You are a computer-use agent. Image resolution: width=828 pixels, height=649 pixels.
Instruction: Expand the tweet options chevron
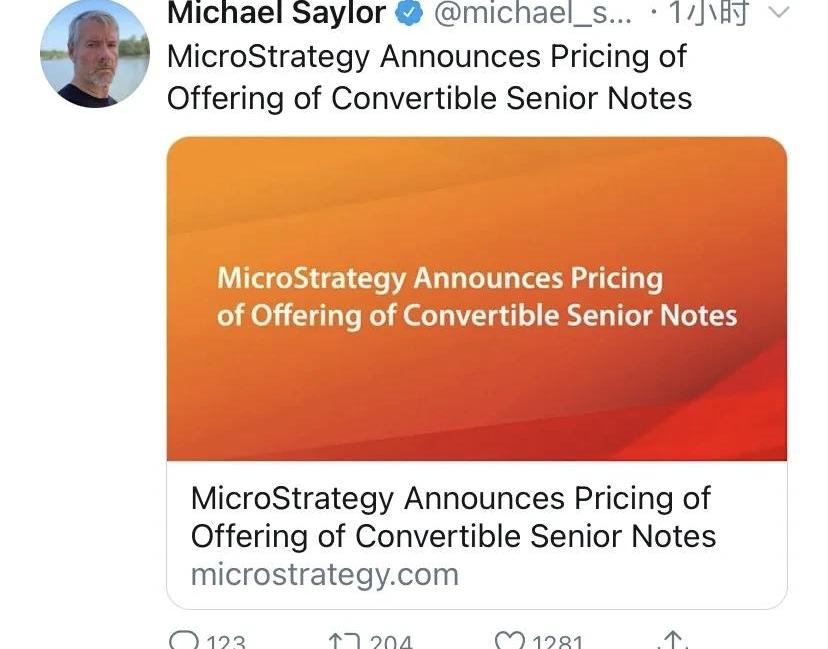(777, 13)
